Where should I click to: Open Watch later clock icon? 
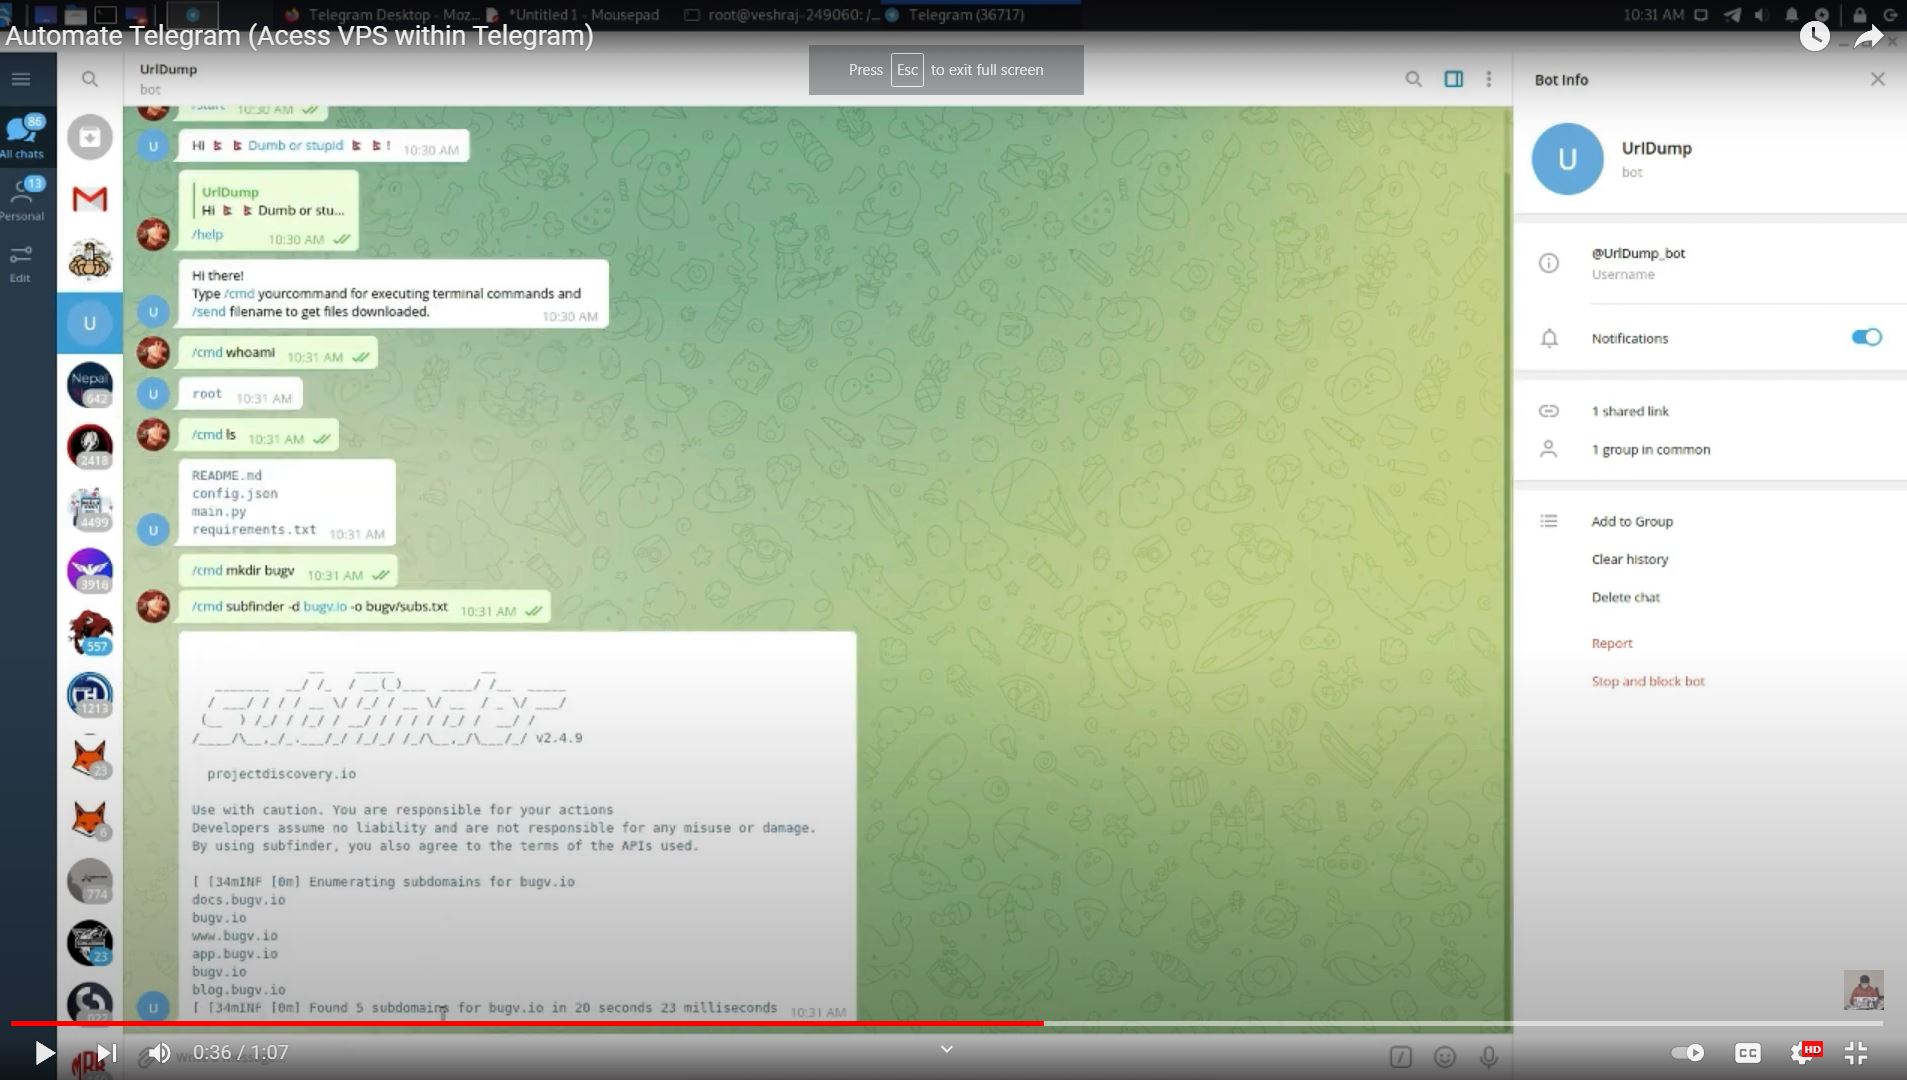click(1814, 37)
